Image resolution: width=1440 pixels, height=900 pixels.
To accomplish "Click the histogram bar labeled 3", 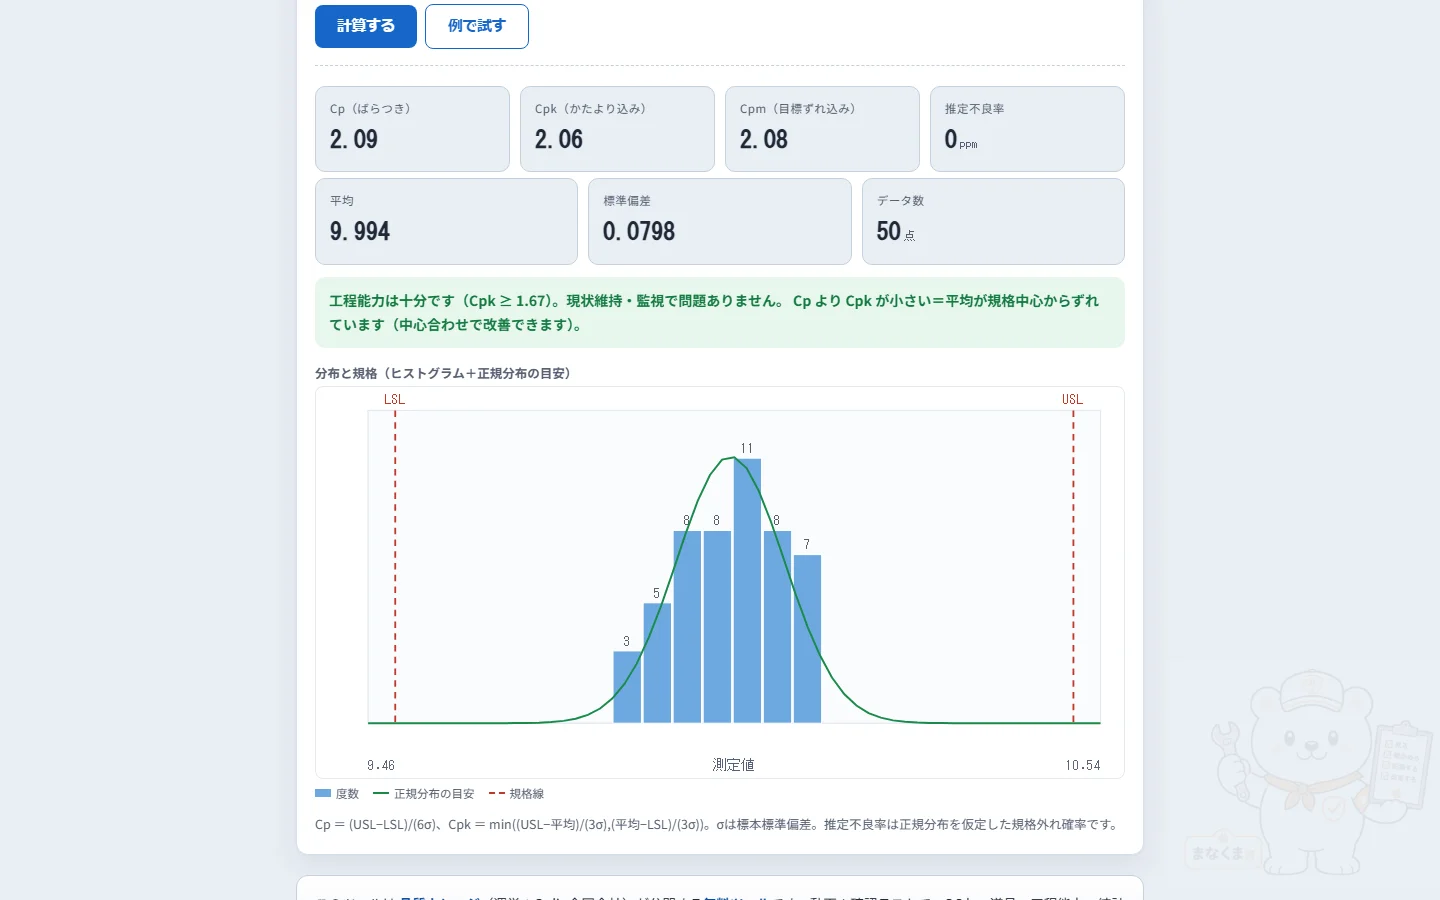I will coord(627,687).
